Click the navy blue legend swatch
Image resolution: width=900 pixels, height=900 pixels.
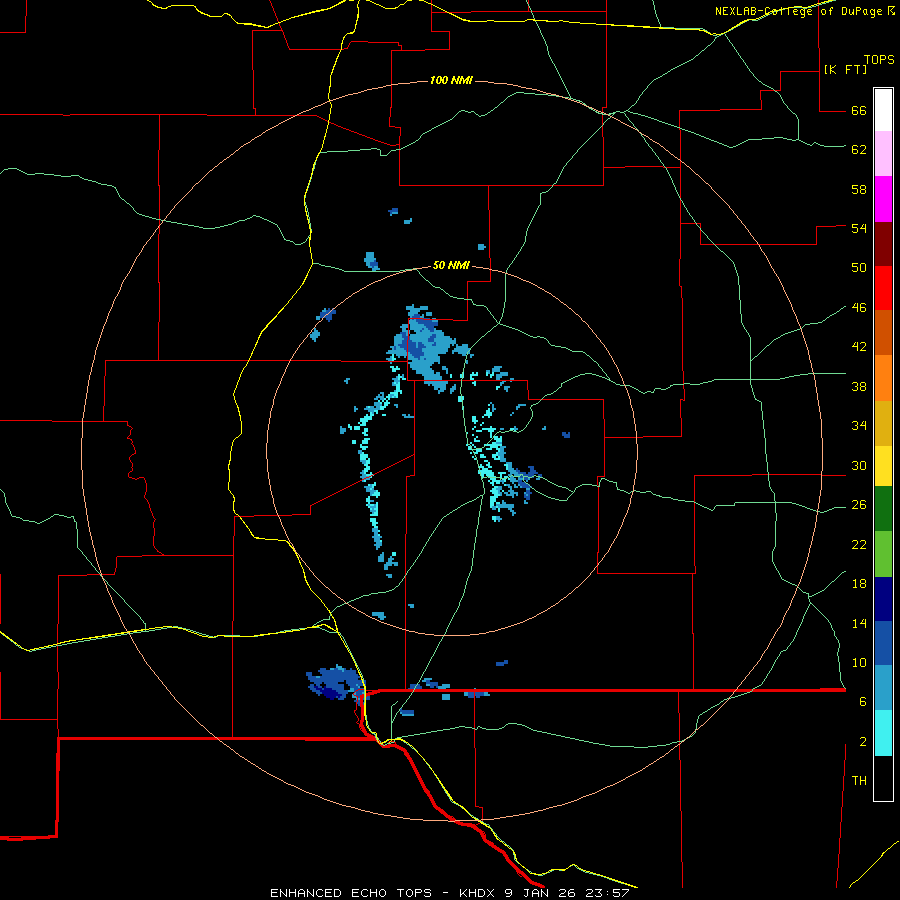(883, 599)
